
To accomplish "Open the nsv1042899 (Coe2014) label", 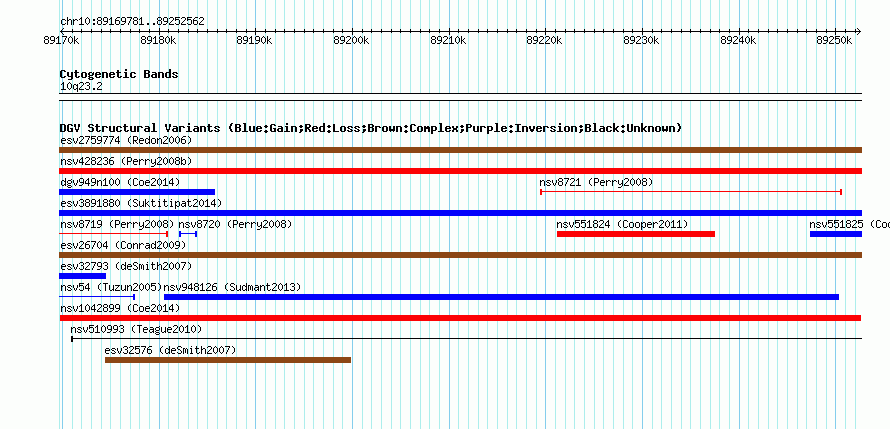I will point(120,308).
